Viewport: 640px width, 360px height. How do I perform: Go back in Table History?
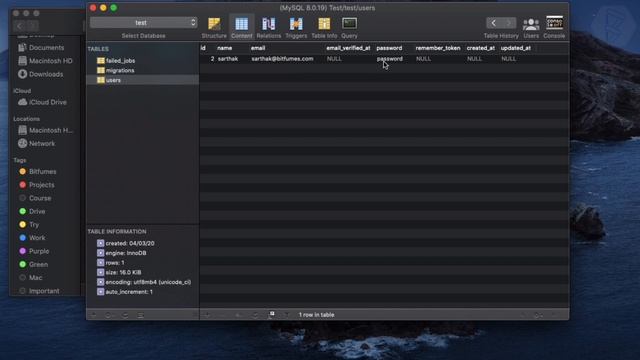493,23
